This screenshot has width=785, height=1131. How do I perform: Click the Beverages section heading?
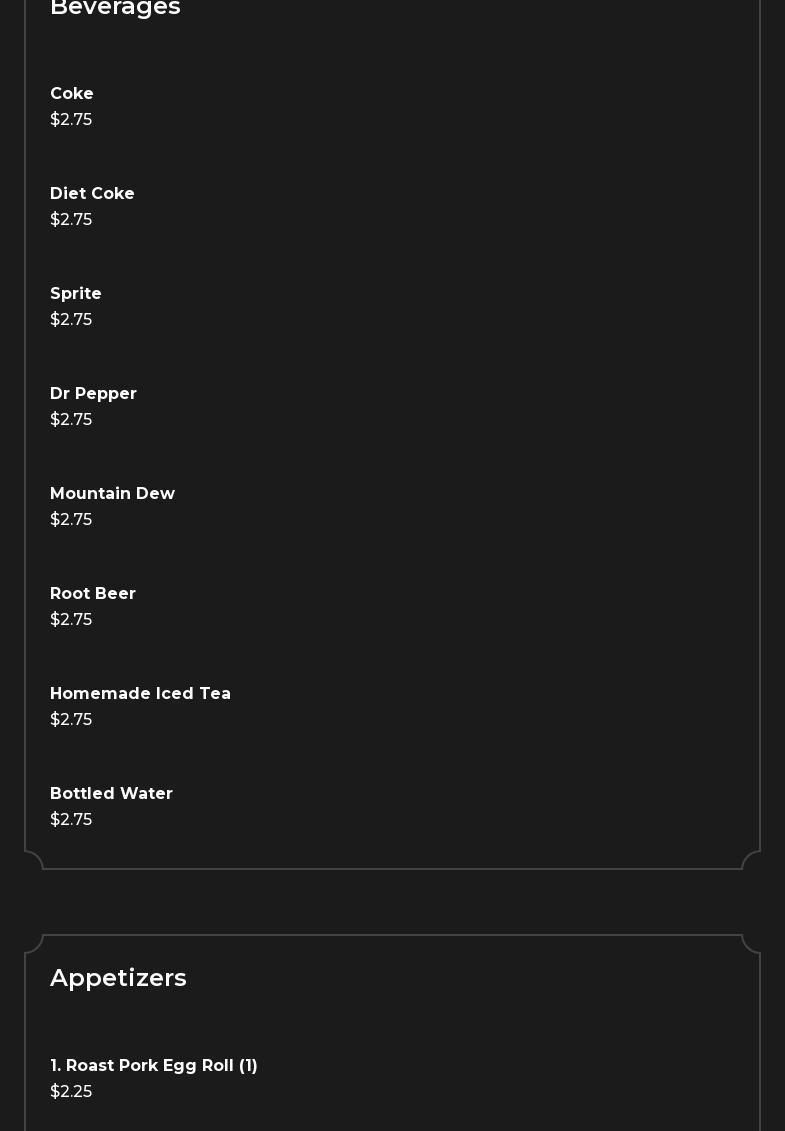(x=115, y=8)
